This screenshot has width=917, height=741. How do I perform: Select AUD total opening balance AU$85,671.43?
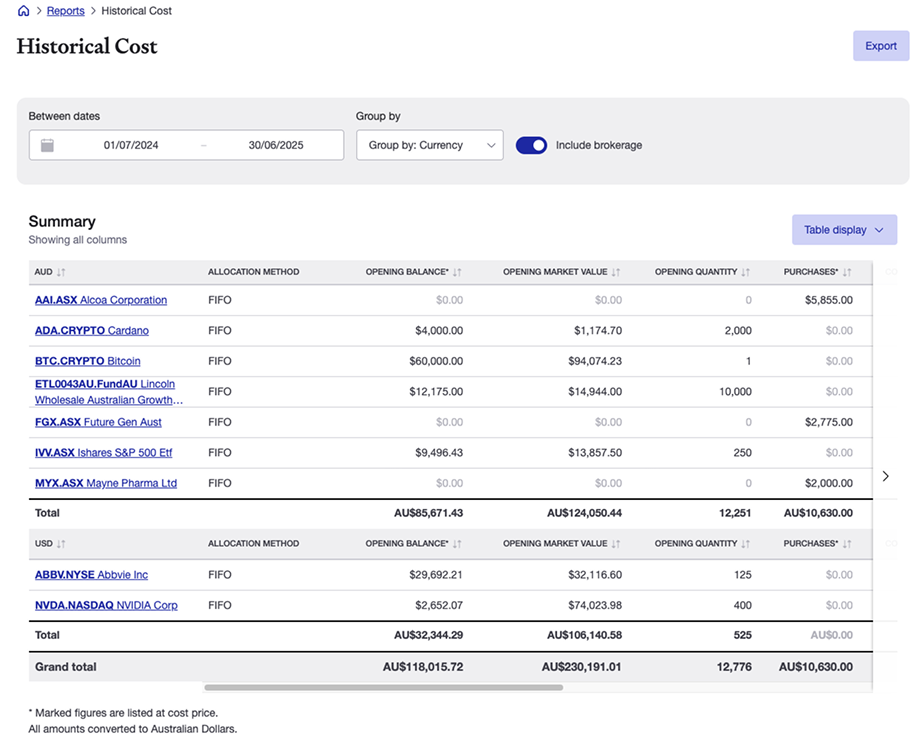[x=429, y=513]
